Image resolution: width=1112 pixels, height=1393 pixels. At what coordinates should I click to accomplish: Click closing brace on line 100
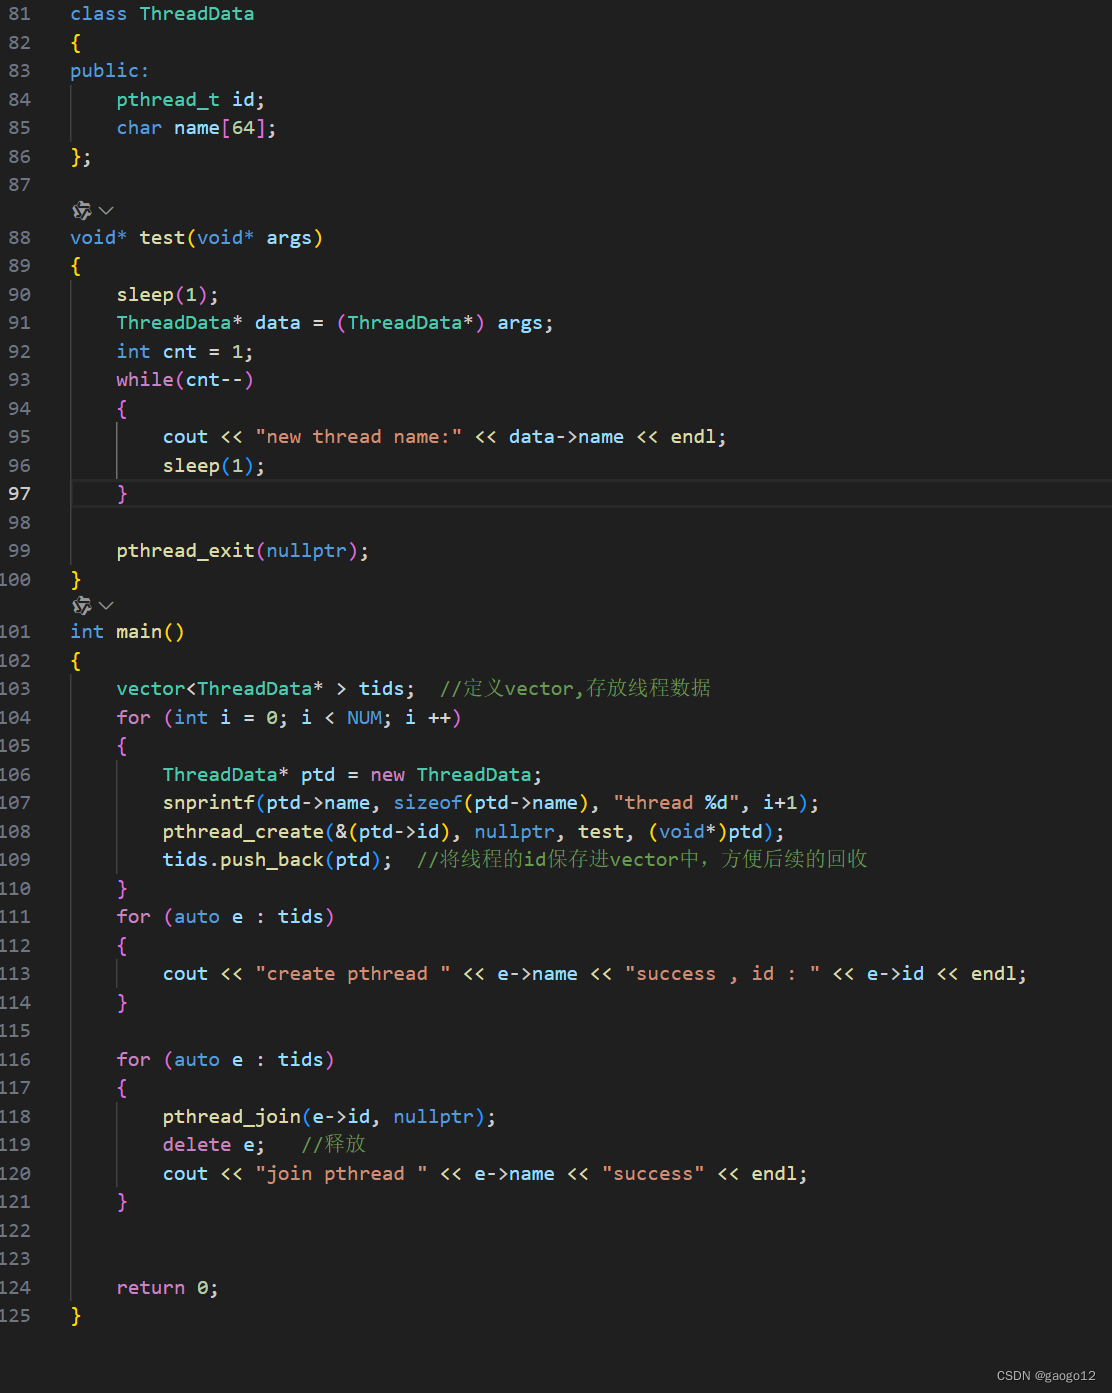(76, 580)
